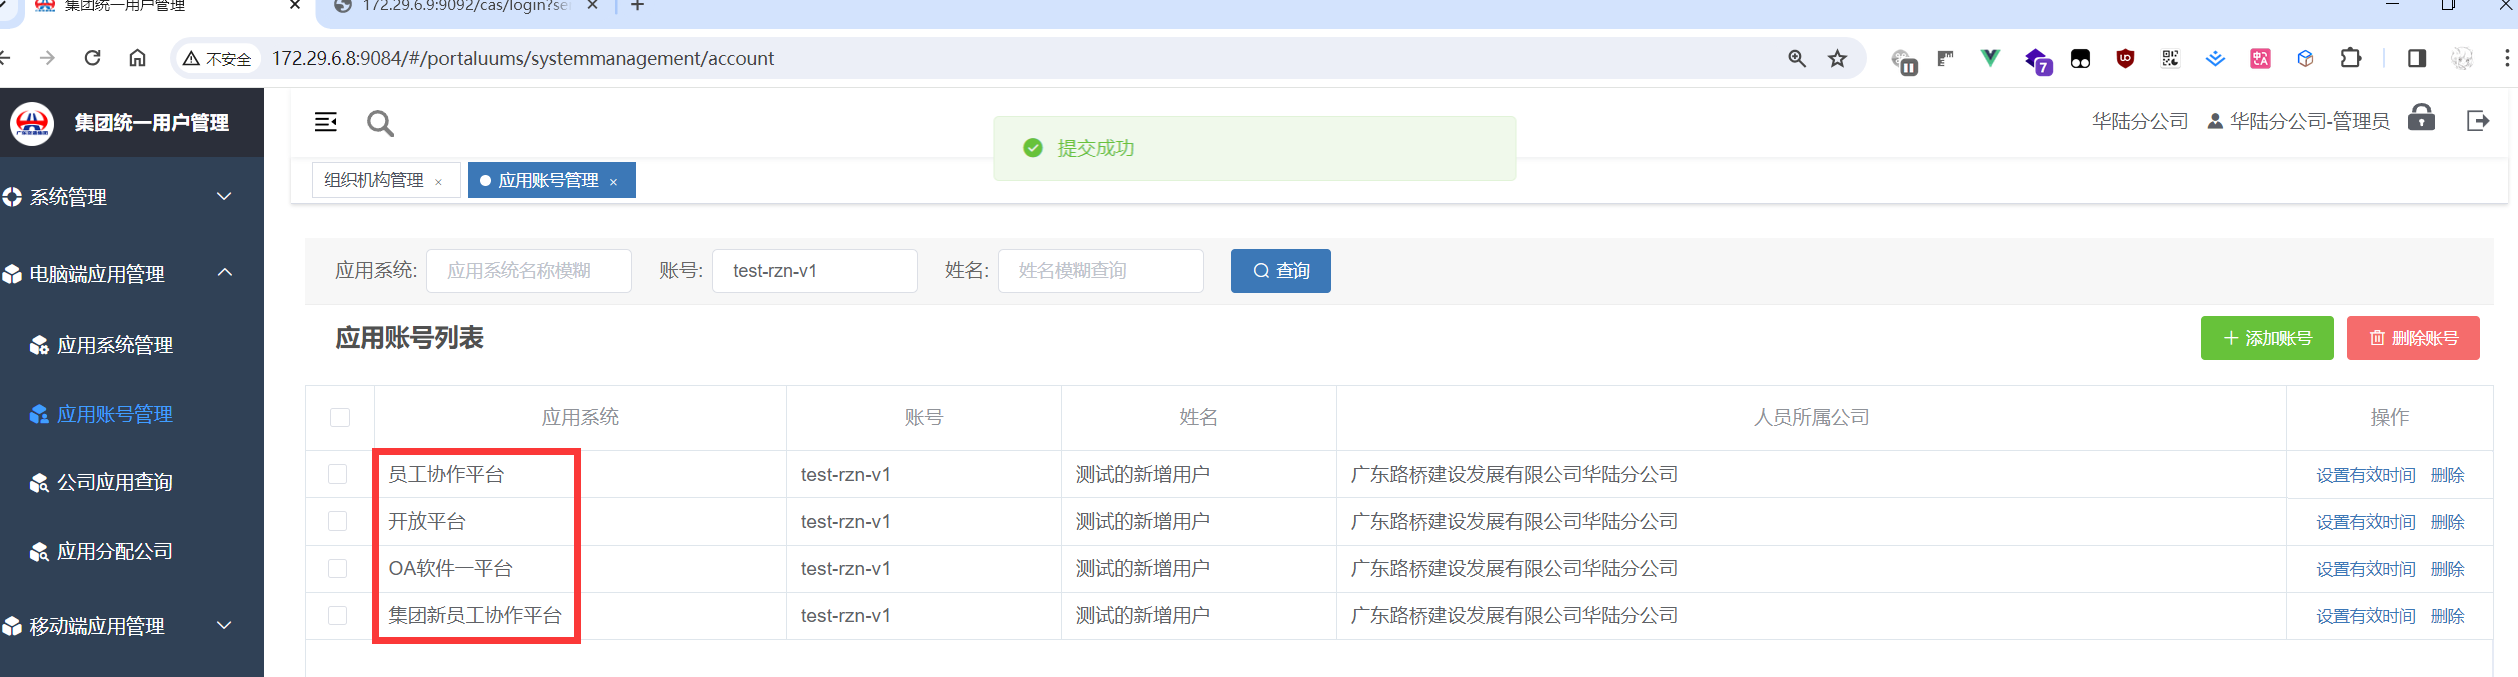Click the 人员所属公司 column header
This screenshot has width=2518, height=677.
pyautogui.click(x=1811, y=417)
